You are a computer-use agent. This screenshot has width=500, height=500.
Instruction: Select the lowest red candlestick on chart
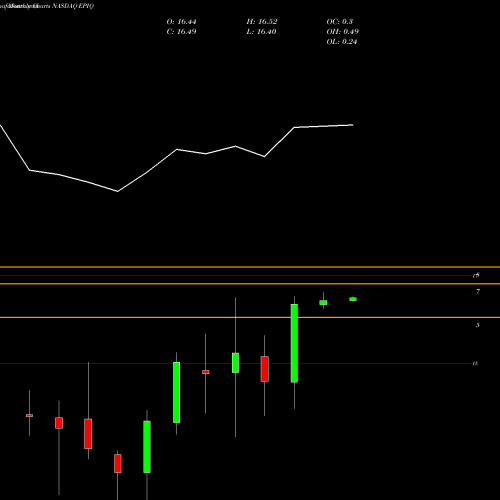point(118,463)
